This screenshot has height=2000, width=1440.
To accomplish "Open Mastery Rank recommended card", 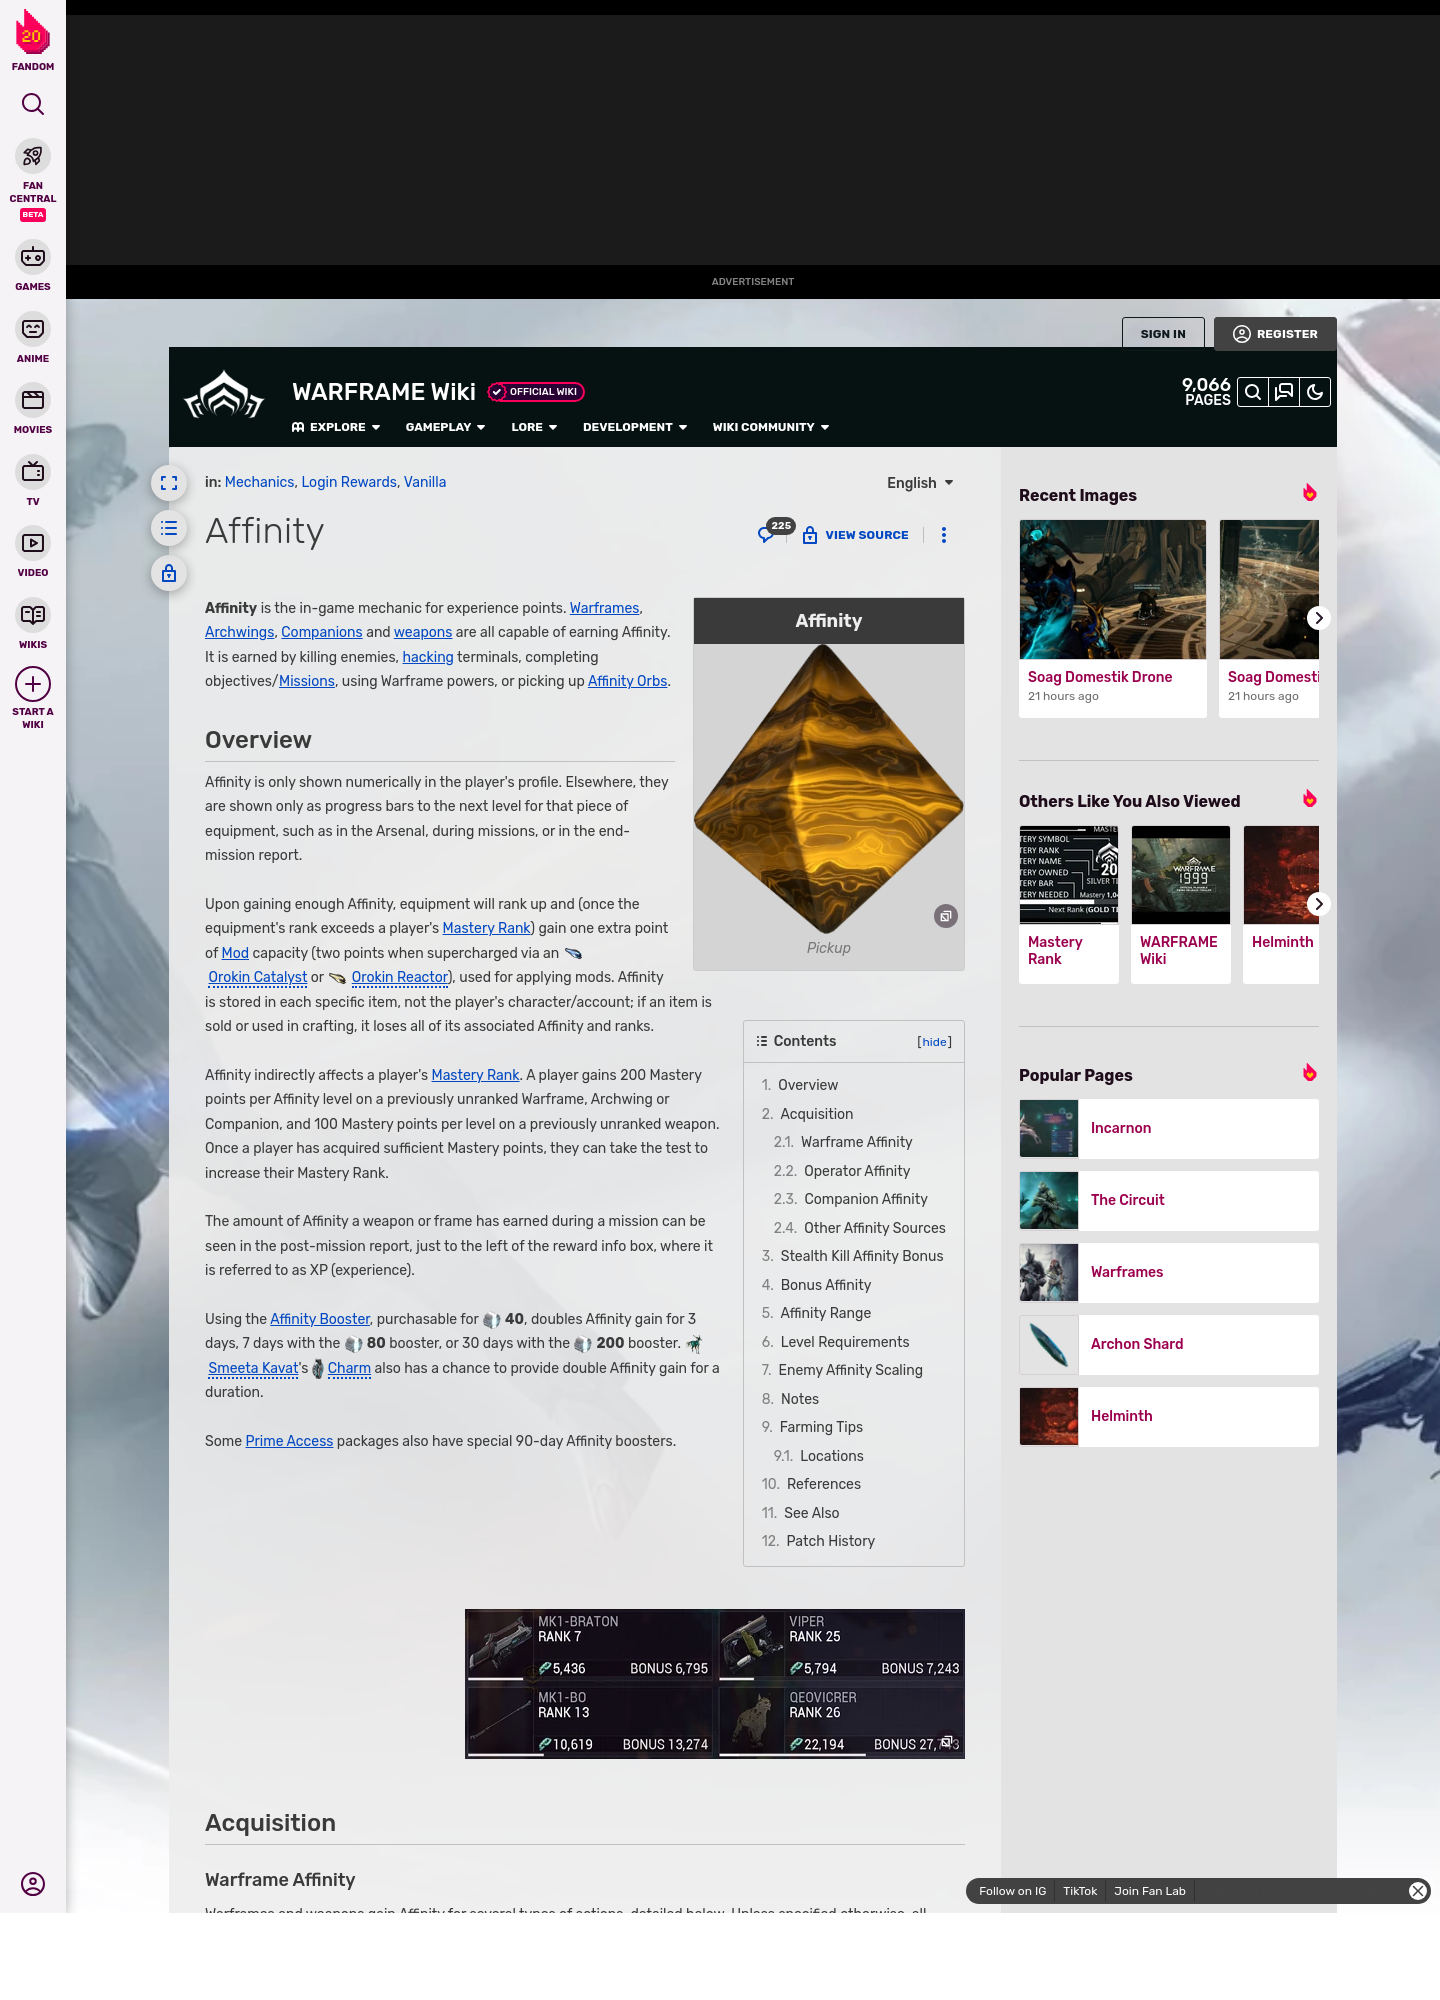I will (x=1069, y=904).
